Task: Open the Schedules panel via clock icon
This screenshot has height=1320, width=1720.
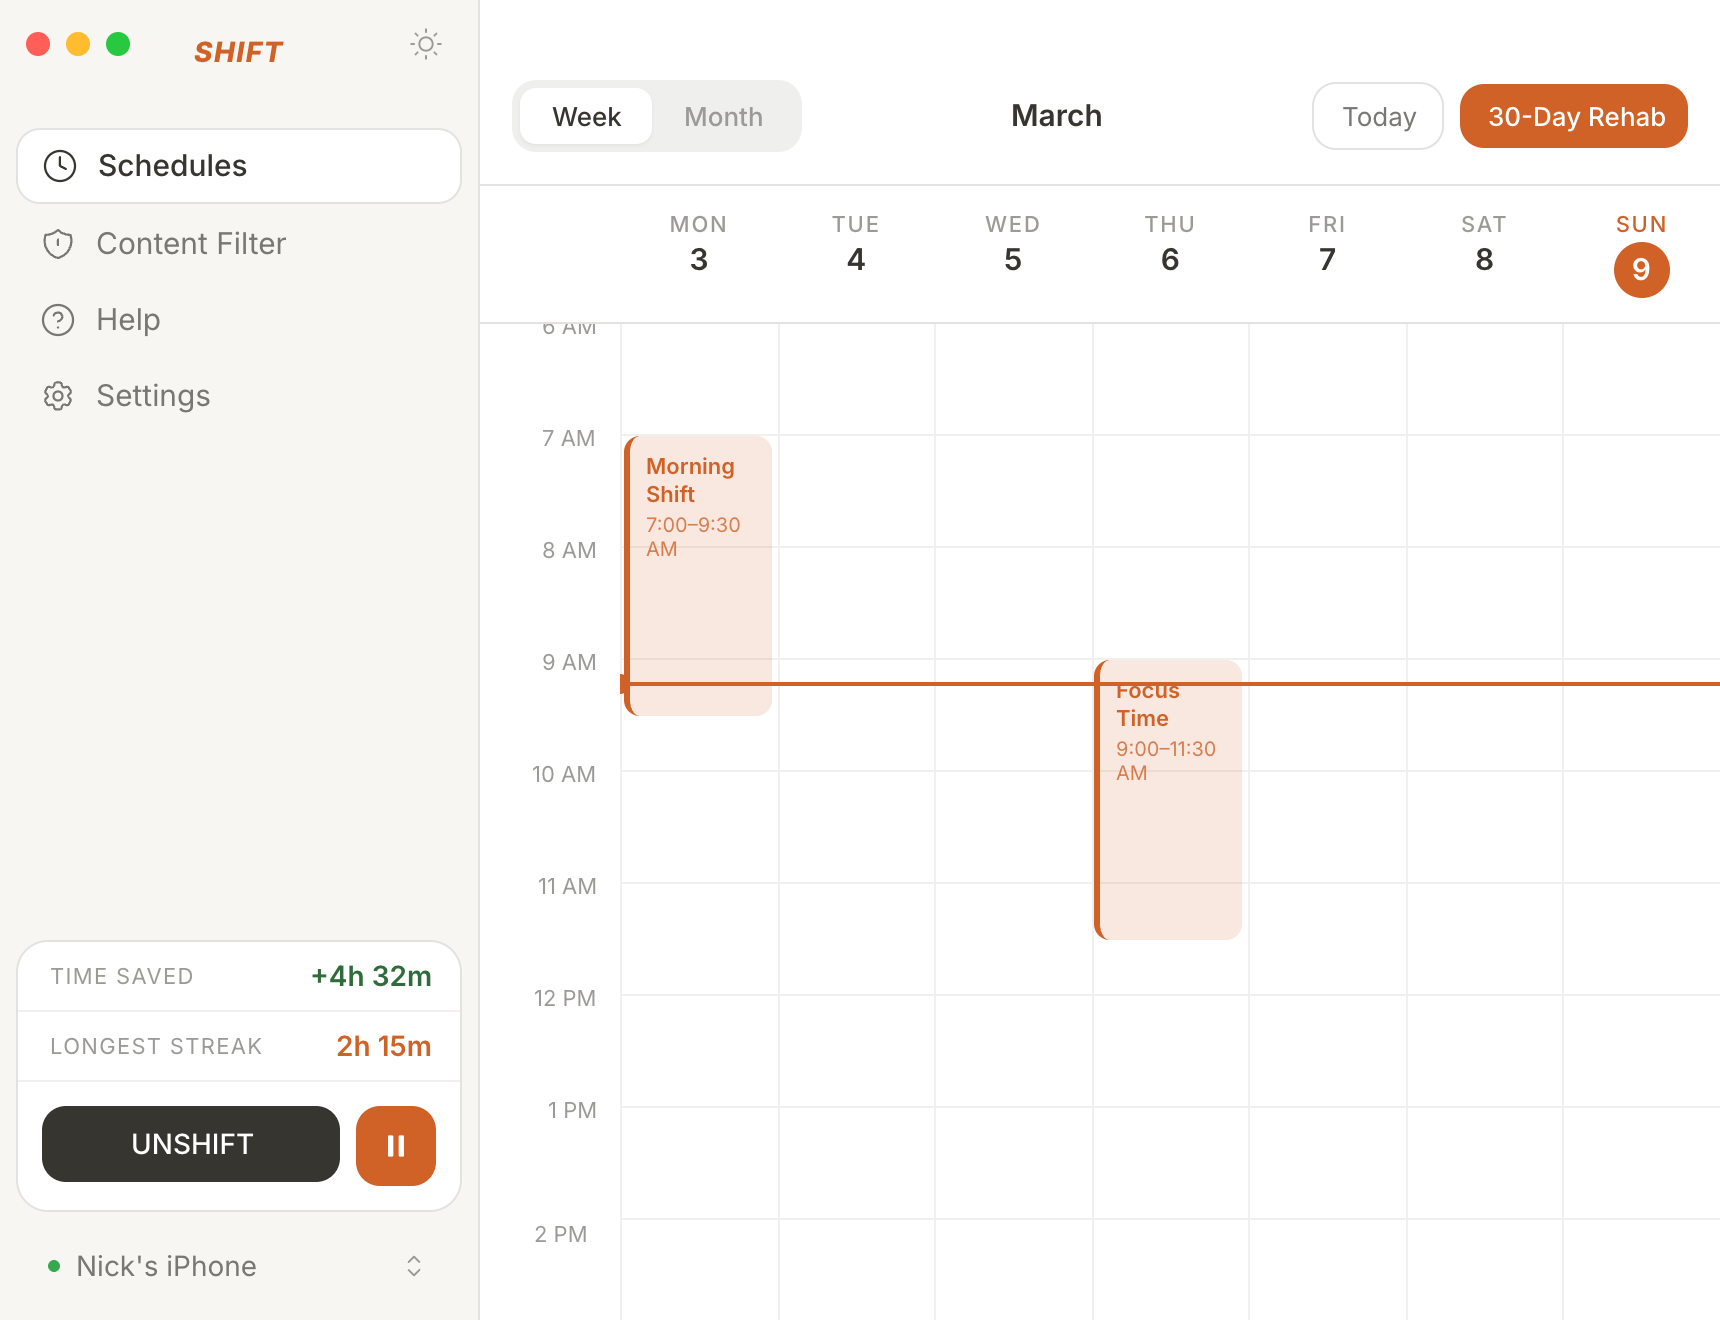Action: (x=59, y=166)
